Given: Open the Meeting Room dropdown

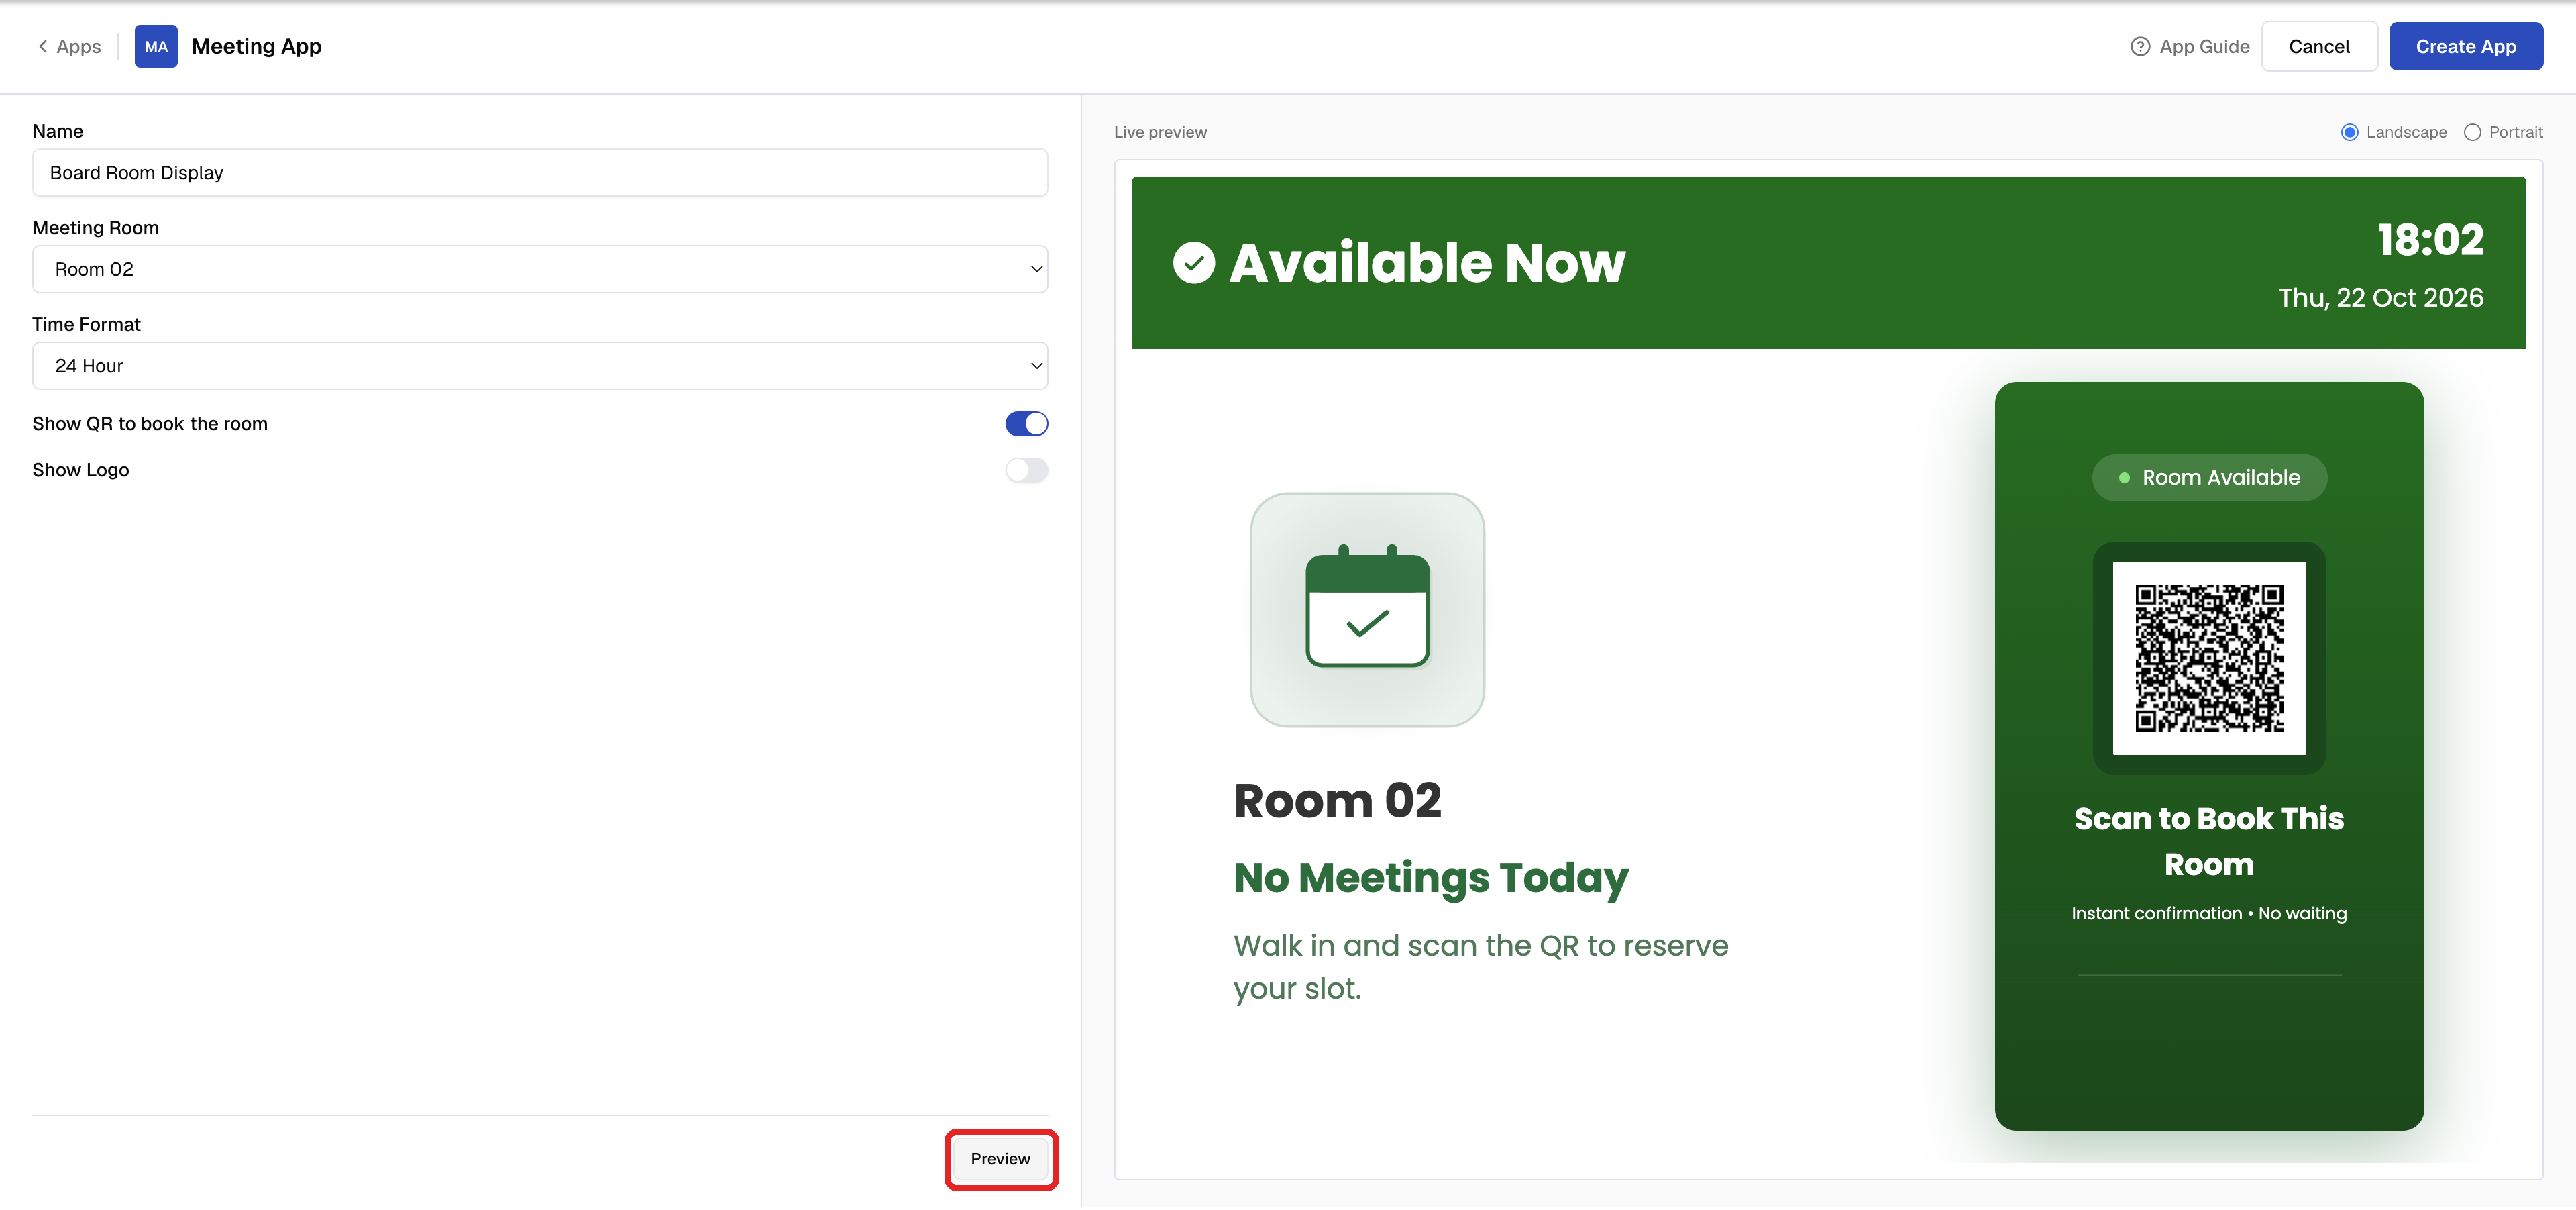Looking at the screenshot, I should click(540, 269).
